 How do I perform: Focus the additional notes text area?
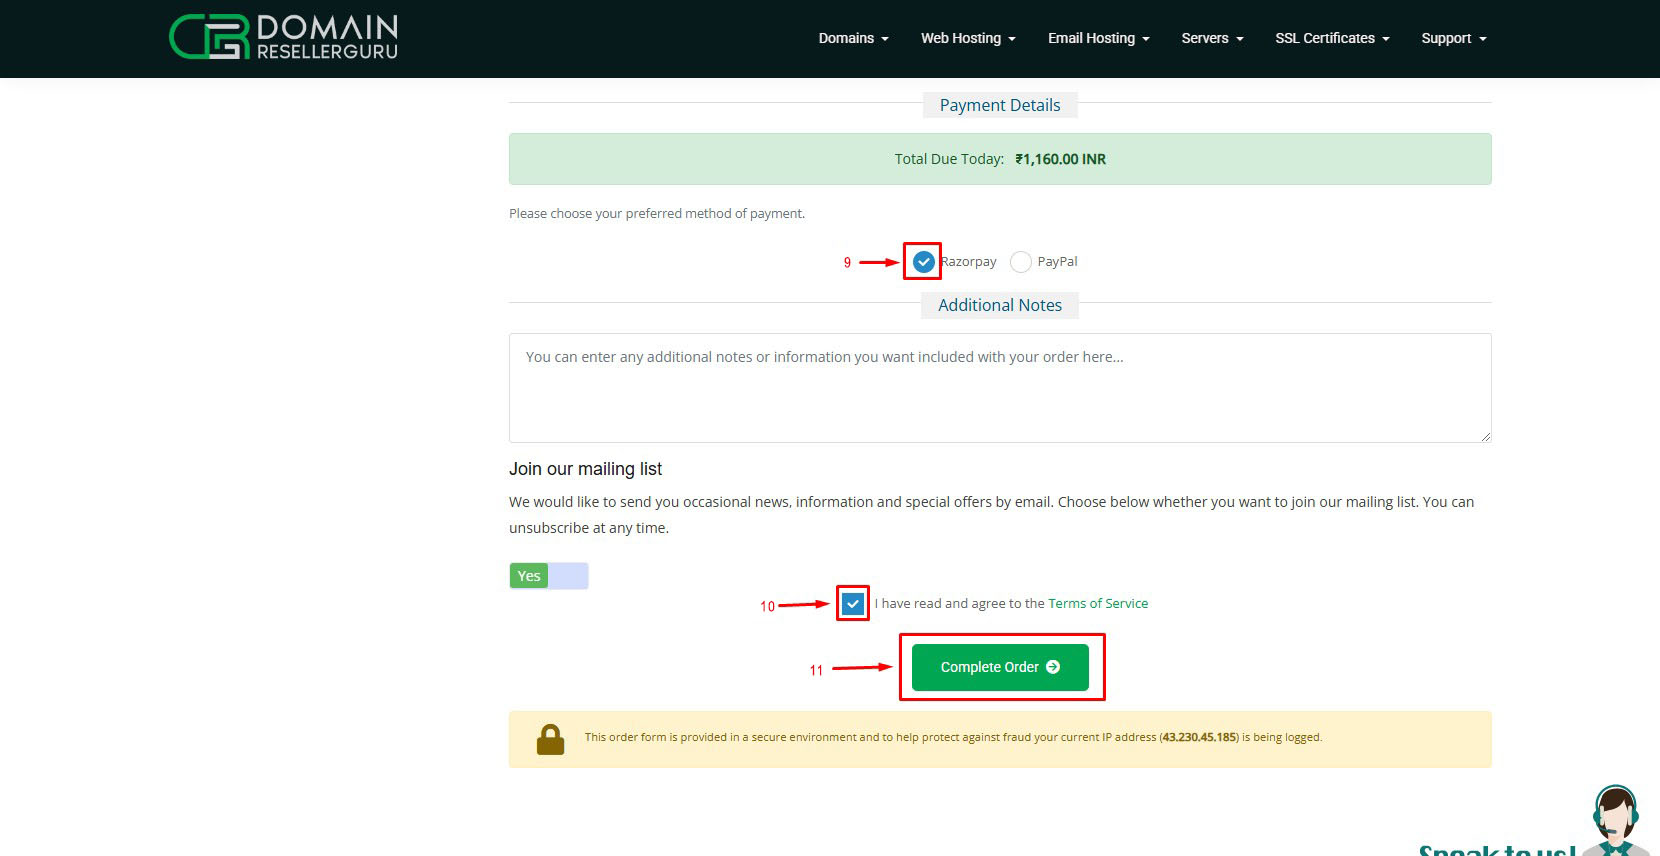click(x=1000, y=388)
